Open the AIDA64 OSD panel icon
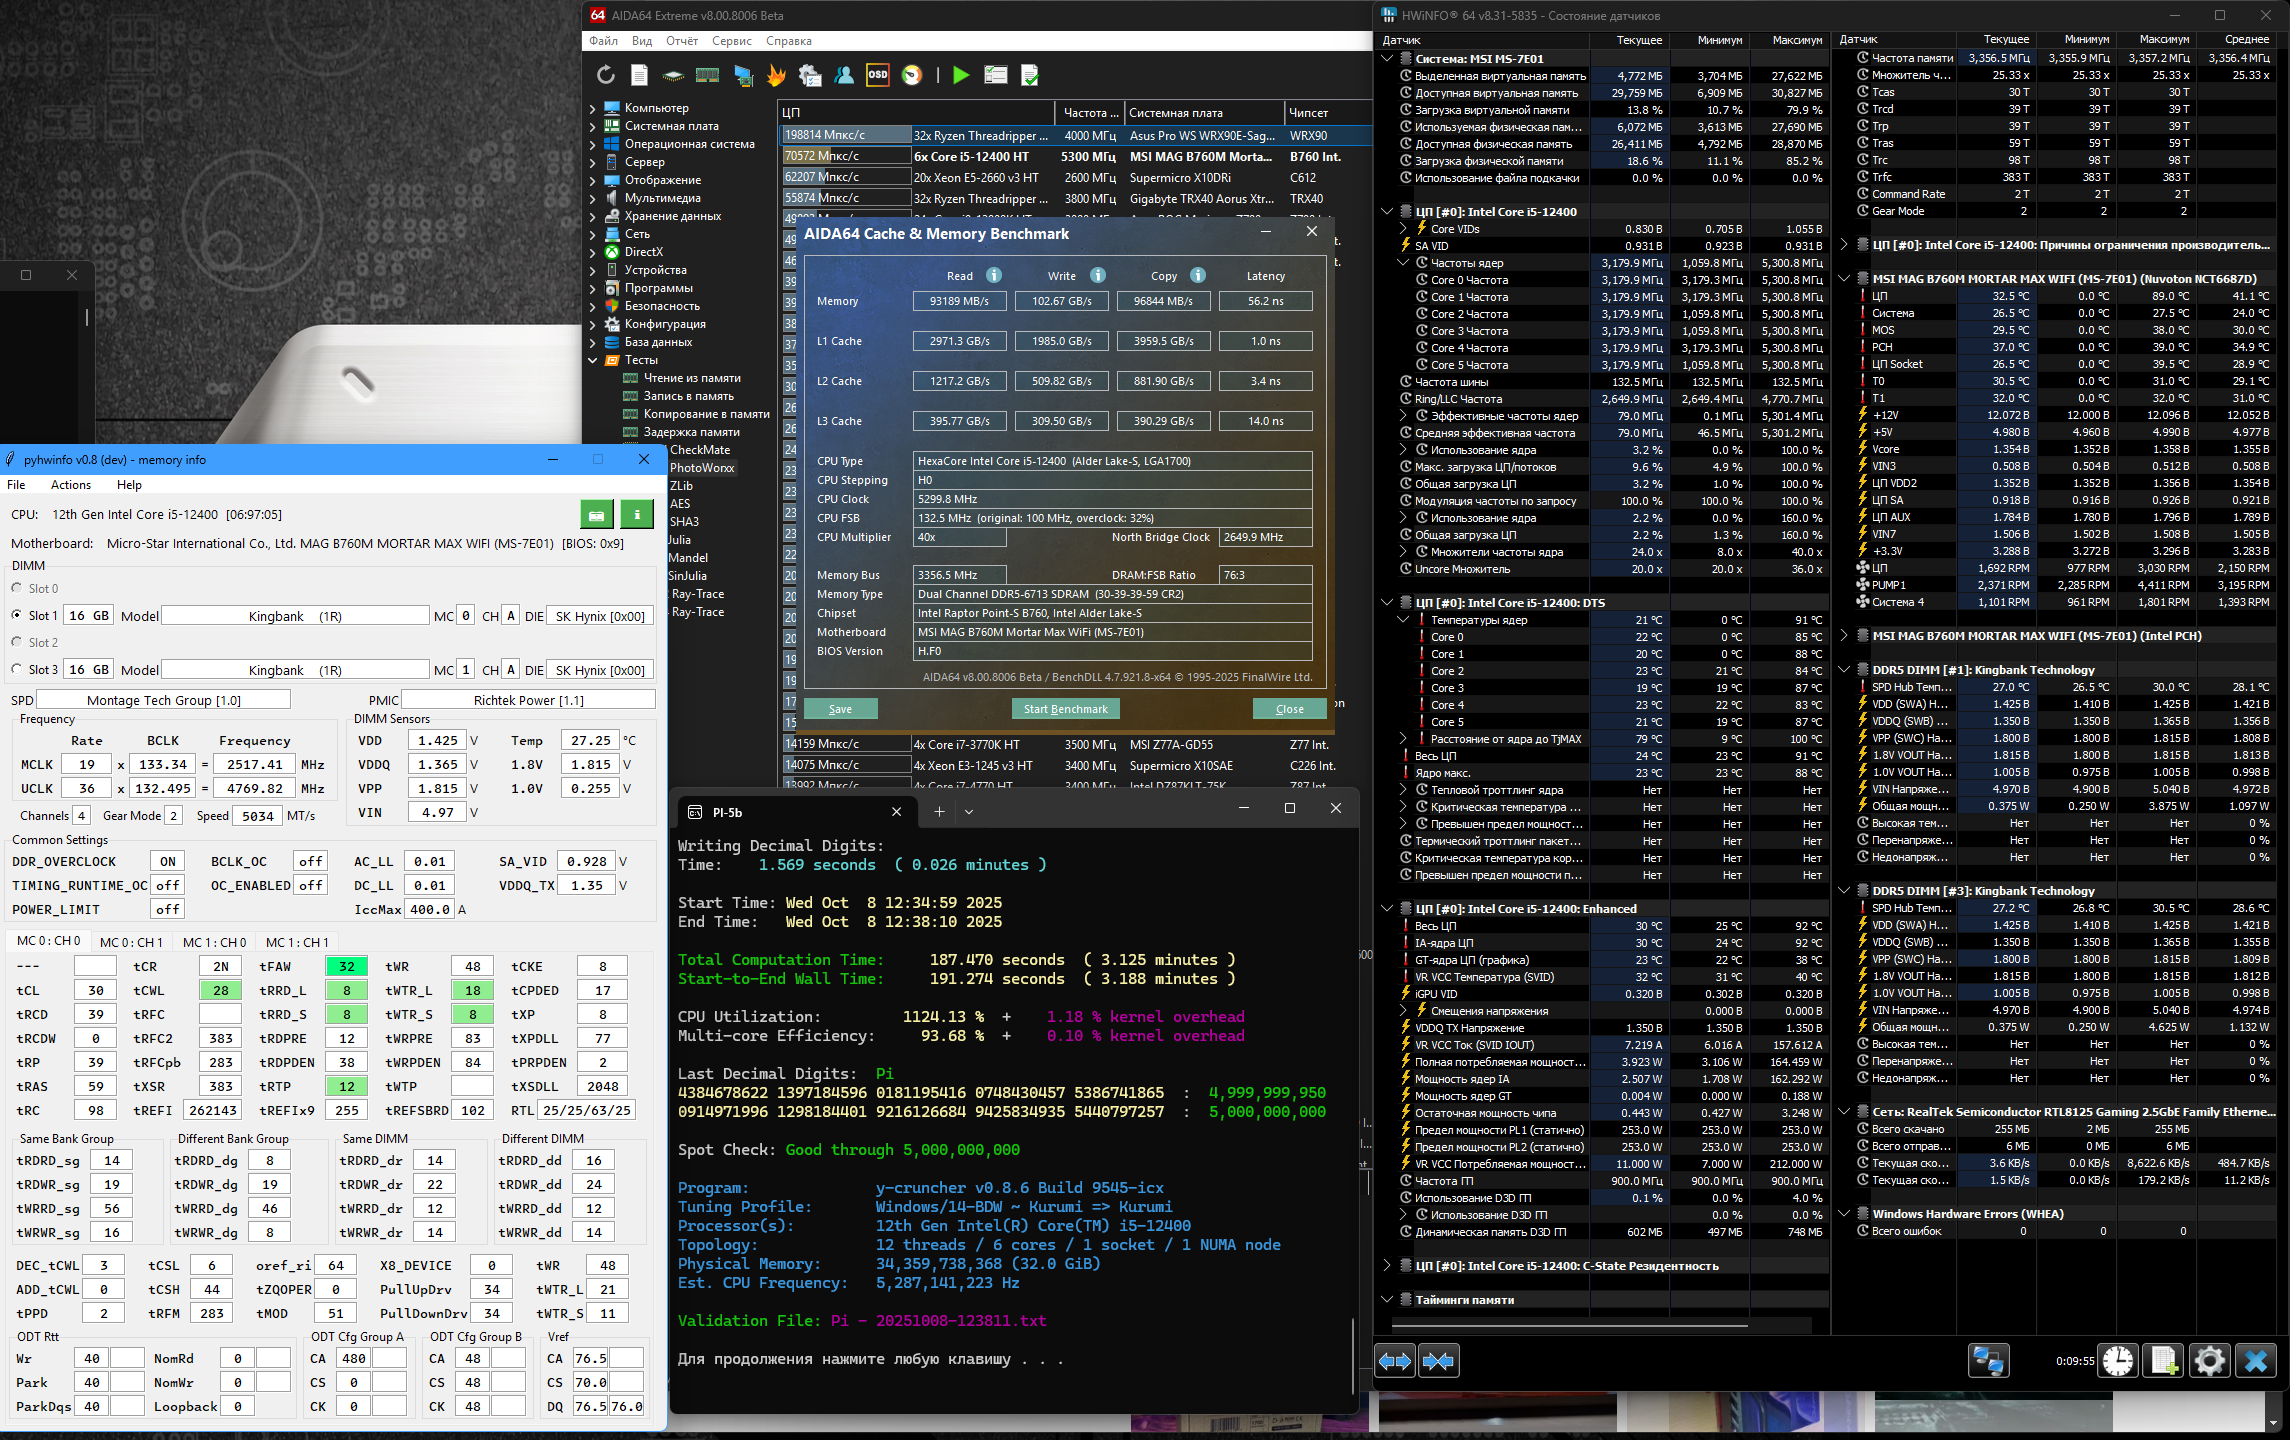2290x1440 pixels. coord(877,75)
